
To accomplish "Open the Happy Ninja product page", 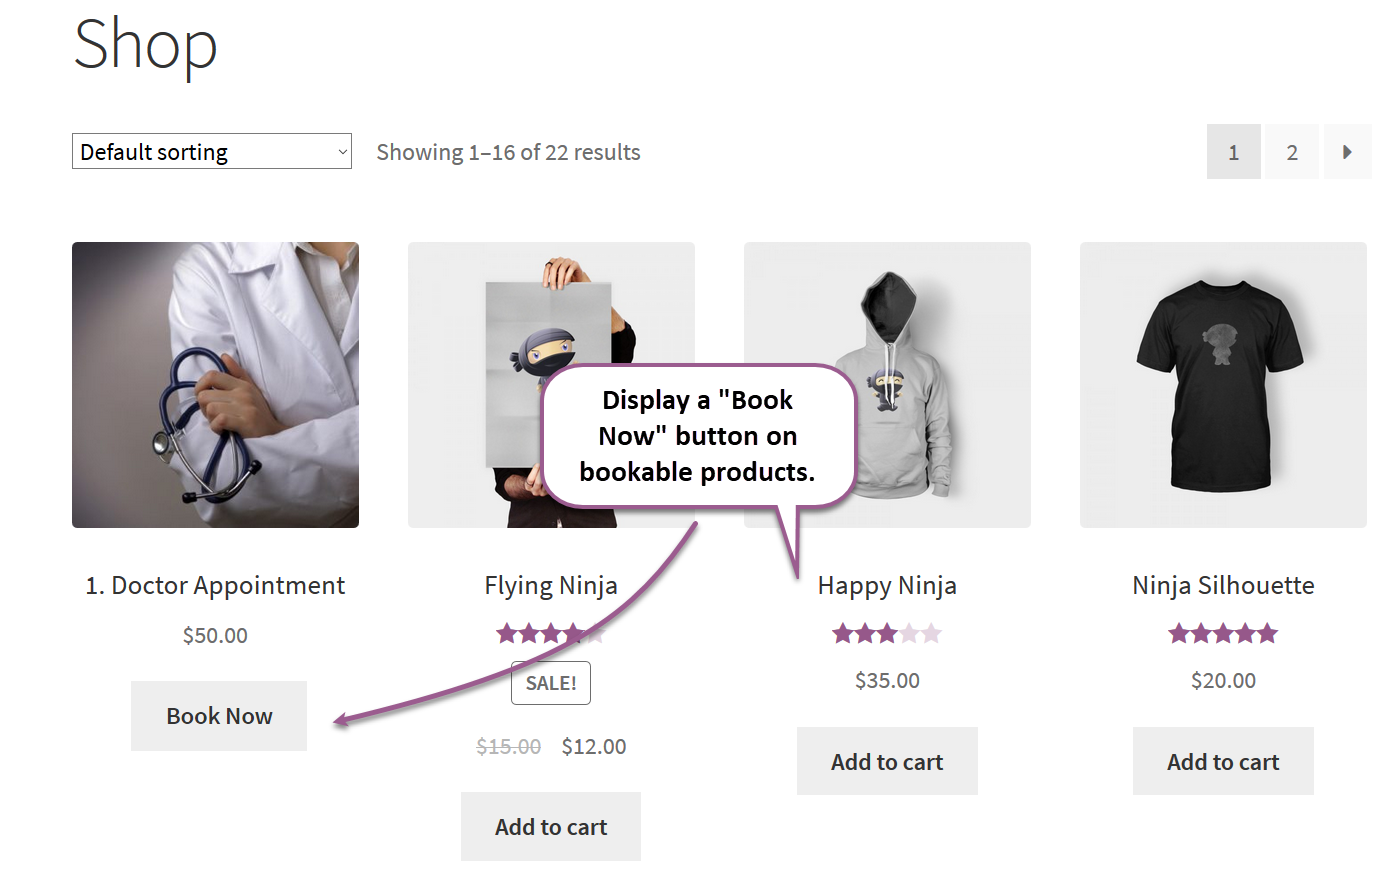I will 886,585.
